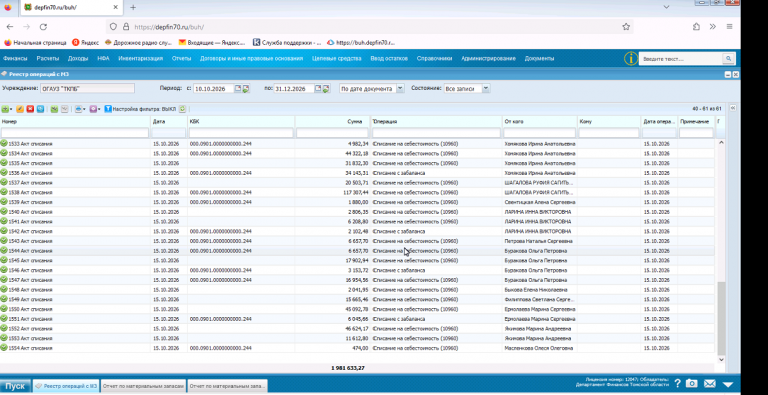This screenshot has width=768, height=395.
Task: Select the cell with amount 117 307,44
Action: coord(333,192)
